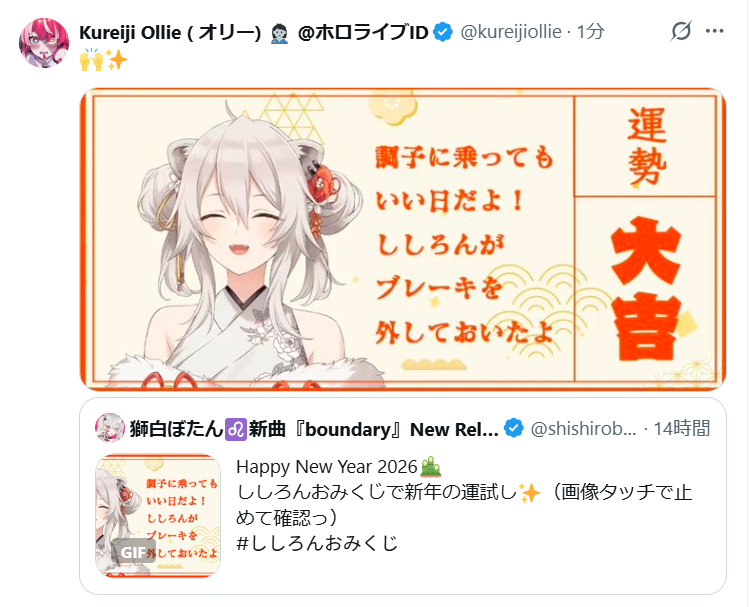Click the quoted tweet's verified badge
Image resolution: width=749 pixels, height=607 pixels.
(514, 428)
